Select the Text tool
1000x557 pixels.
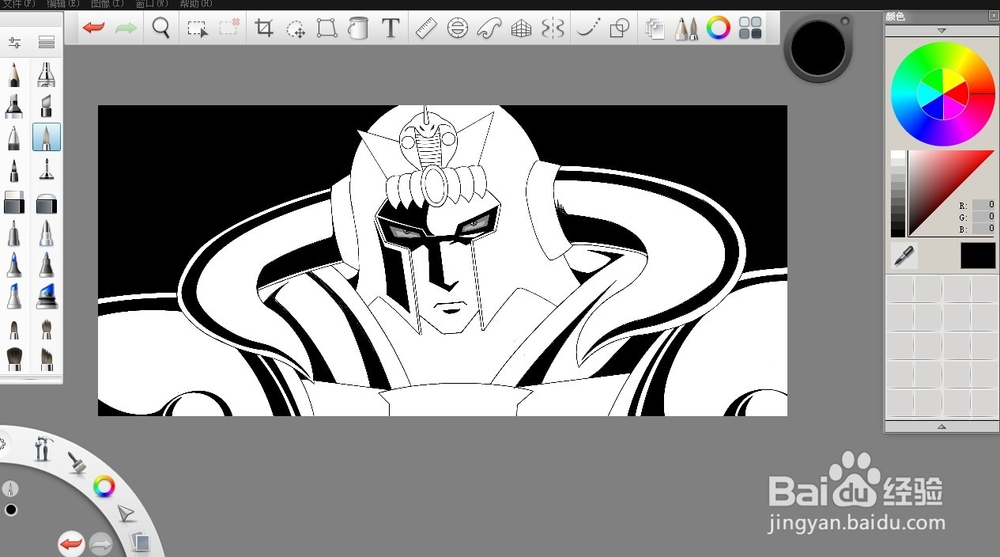[x=390, y=28]
